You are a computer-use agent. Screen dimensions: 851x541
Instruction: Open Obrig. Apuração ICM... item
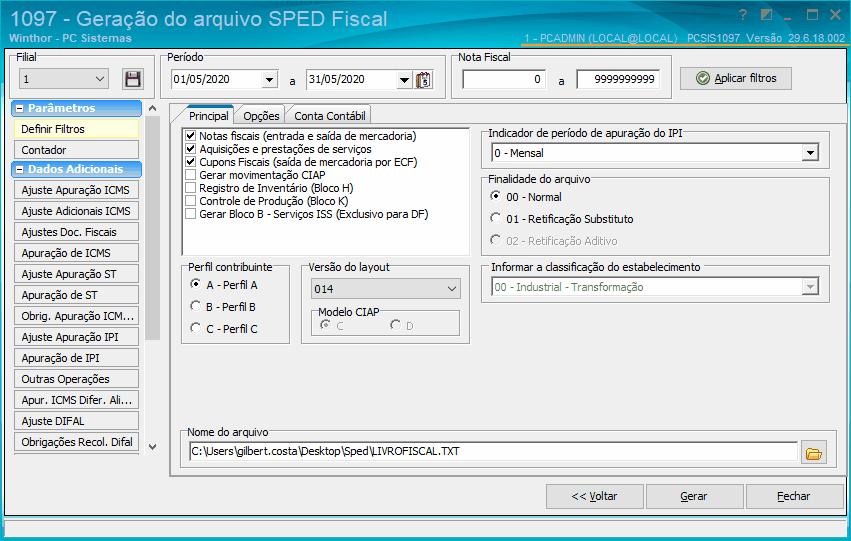76,316
